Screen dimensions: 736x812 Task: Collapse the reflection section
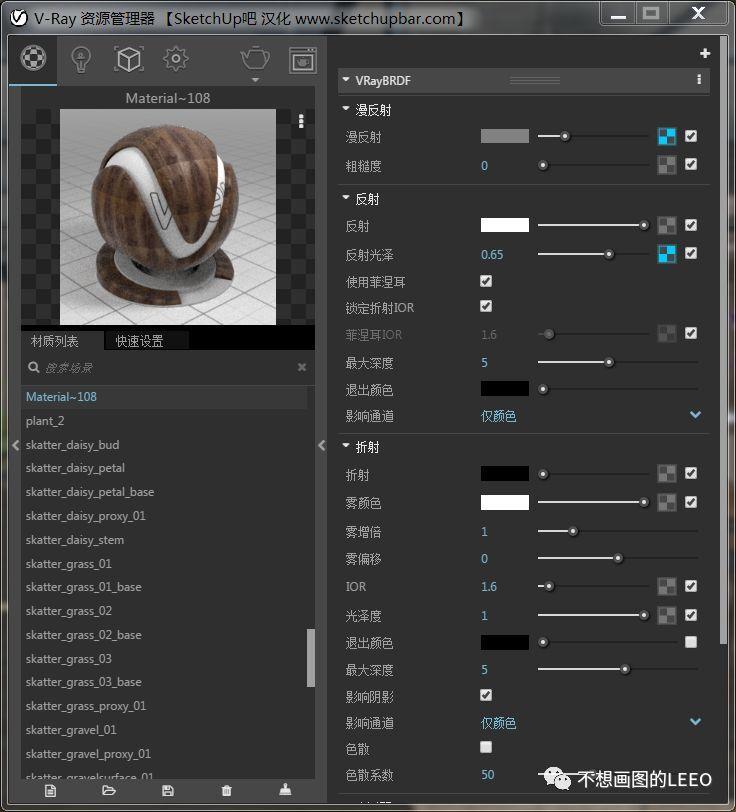[x=345, y=198]
